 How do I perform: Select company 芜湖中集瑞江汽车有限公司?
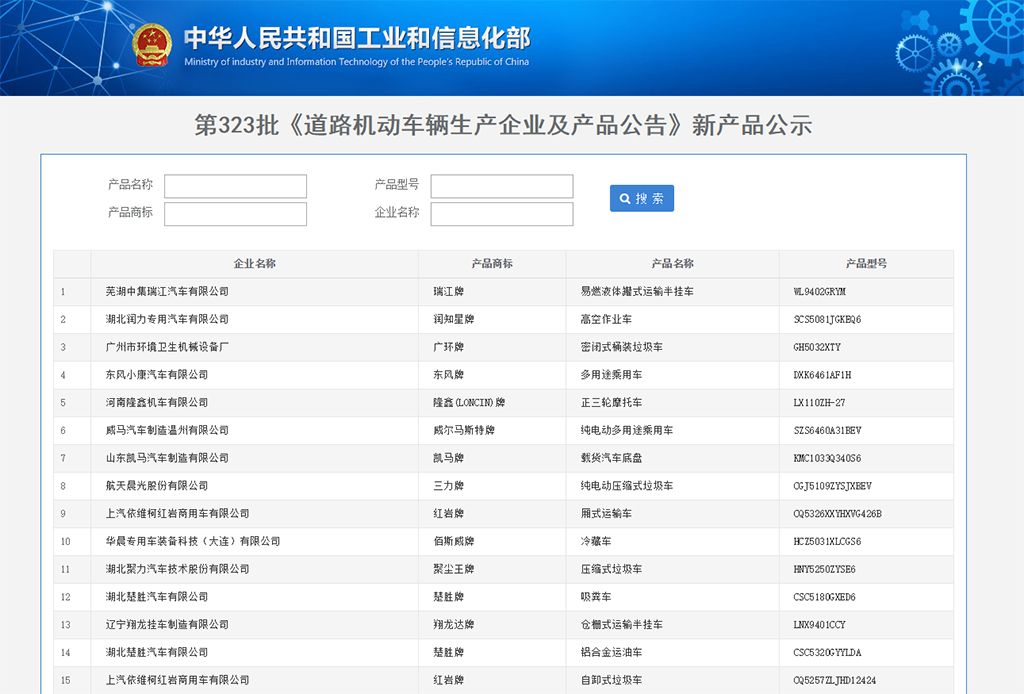pyautogui.click(x=167, y=291)
